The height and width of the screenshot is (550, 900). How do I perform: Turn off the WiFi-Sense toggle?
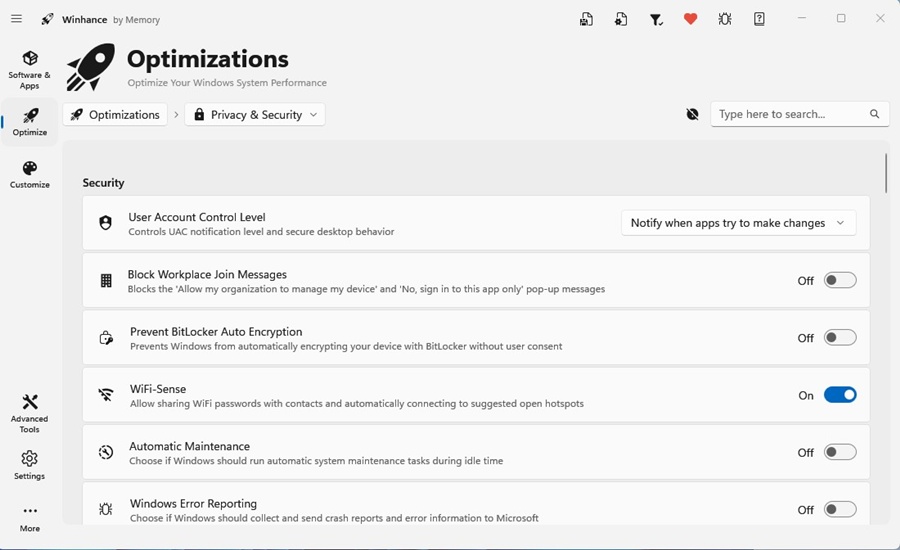(840, 395)
